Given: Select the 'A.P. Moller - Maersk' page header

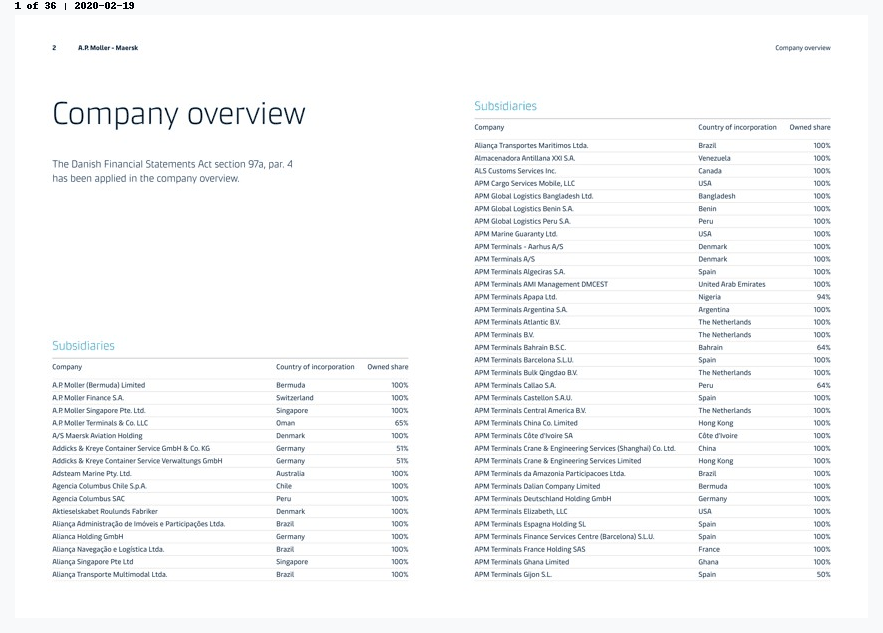Looking at the screenshot, I should point(108,48).
